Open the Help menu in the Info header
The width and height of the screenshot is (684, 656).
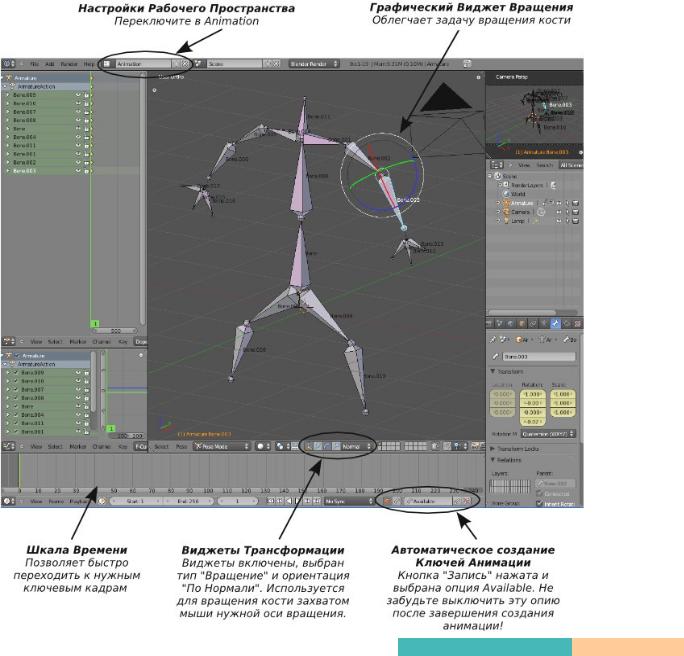tap(89, 64)
